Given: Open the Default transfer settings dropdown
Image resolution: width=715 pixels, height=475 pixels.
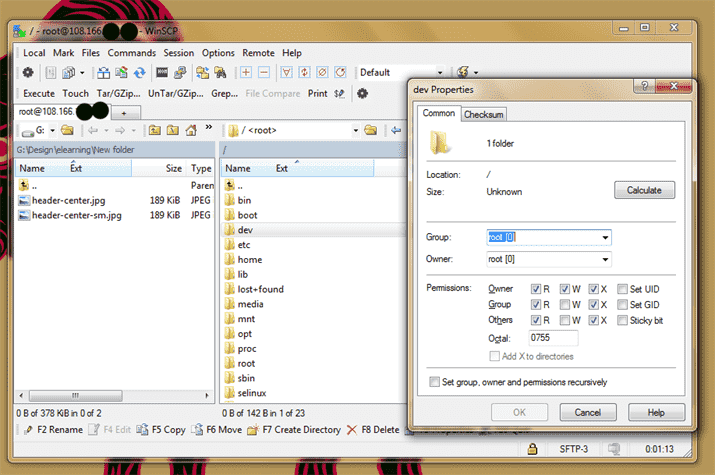Looking at the screenshot, I should tap(440, 72).
